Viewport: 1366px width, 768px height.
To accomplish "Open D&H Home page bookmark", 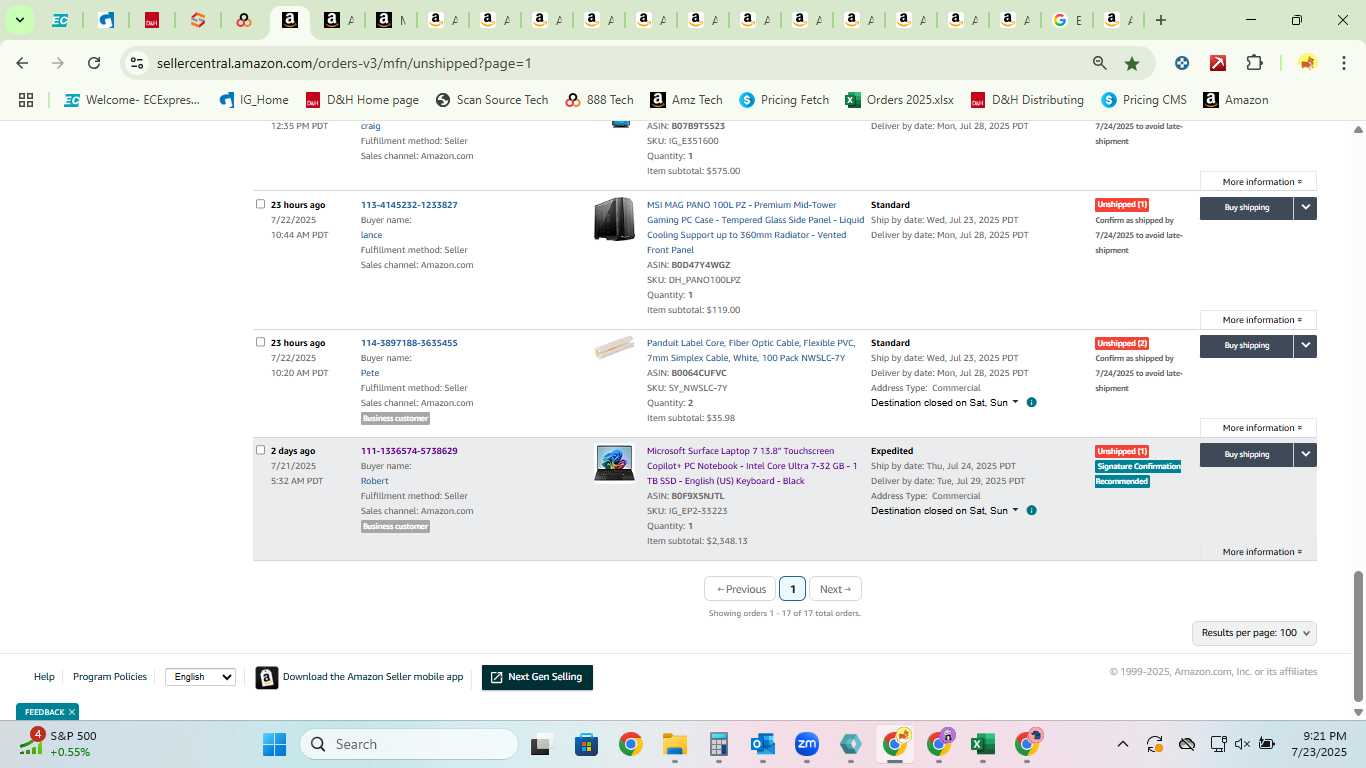I will tap(361, 100).
